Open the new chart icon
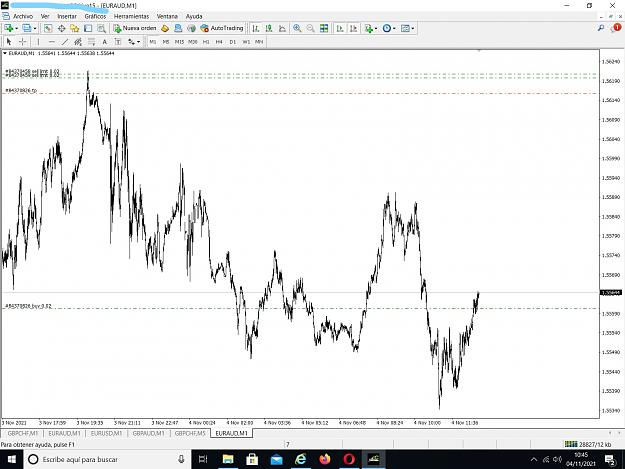The image size is (625, 469). pos(8,28)
